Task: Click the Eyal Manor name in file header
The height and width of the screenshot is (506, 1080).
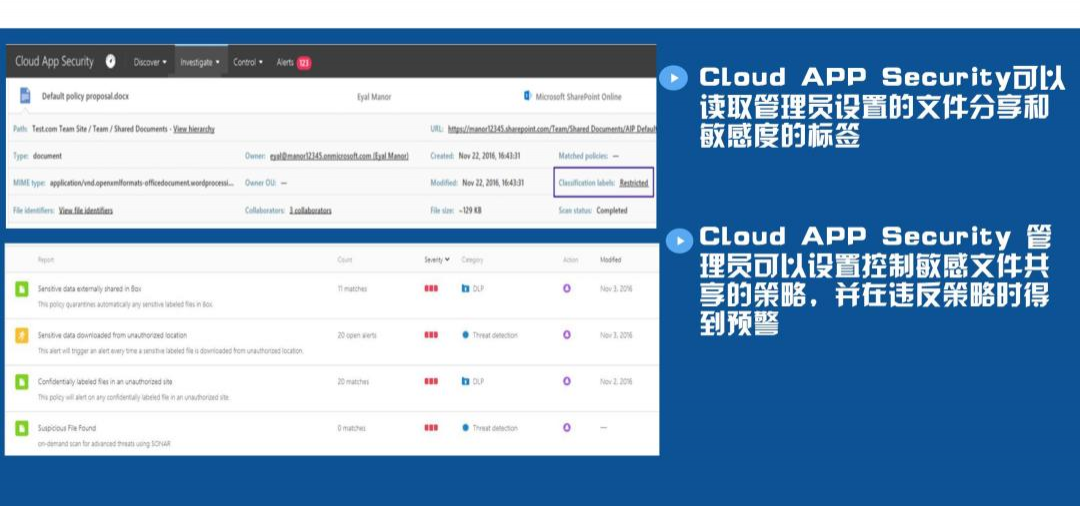Action: [374, 97]
